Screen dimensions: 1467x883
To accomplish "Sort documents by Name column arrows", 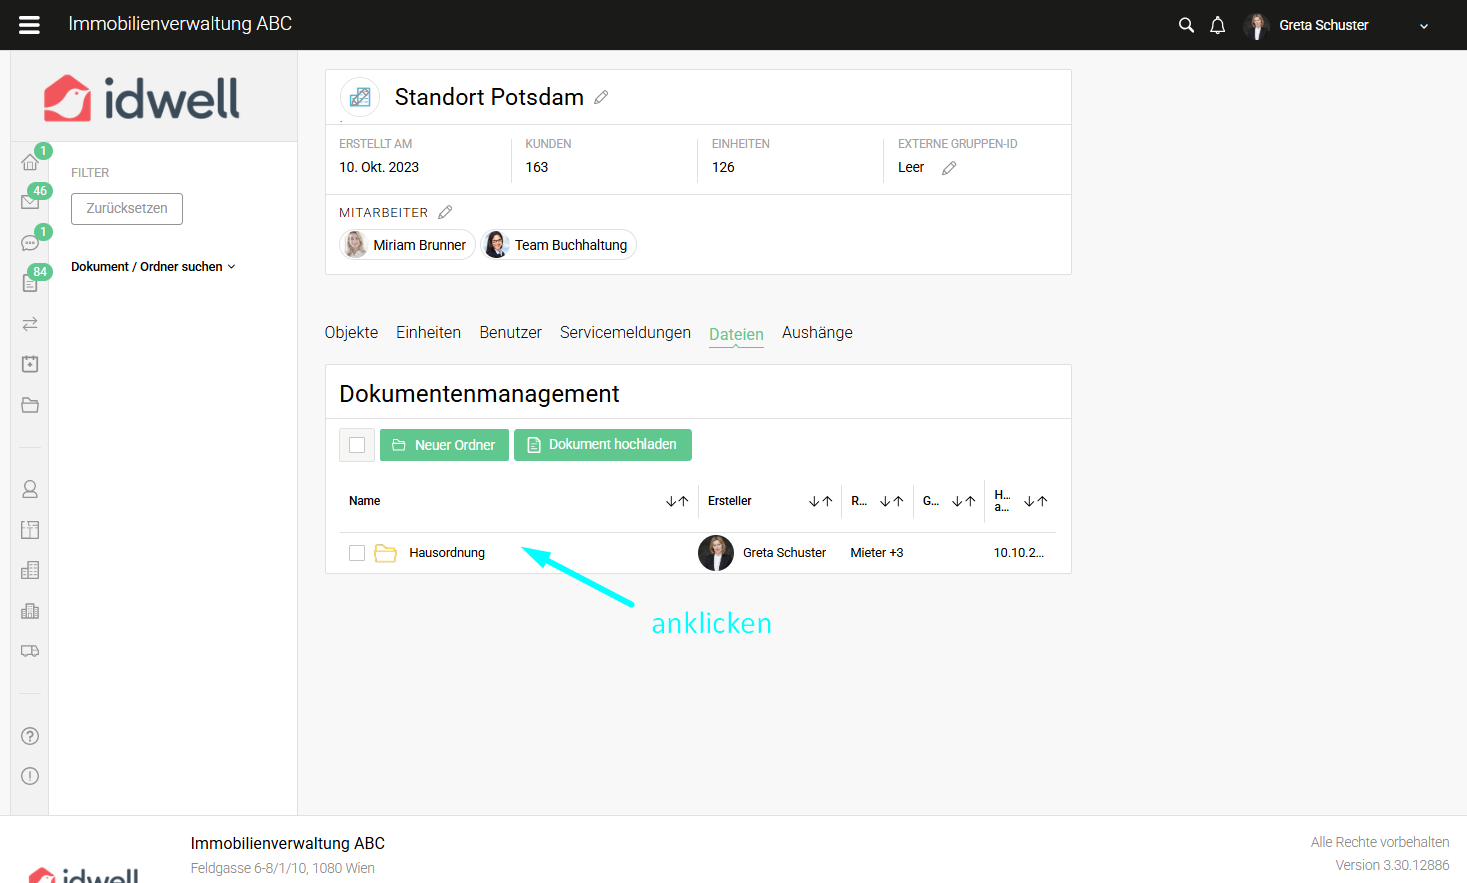I will click(x=677, y=501).
